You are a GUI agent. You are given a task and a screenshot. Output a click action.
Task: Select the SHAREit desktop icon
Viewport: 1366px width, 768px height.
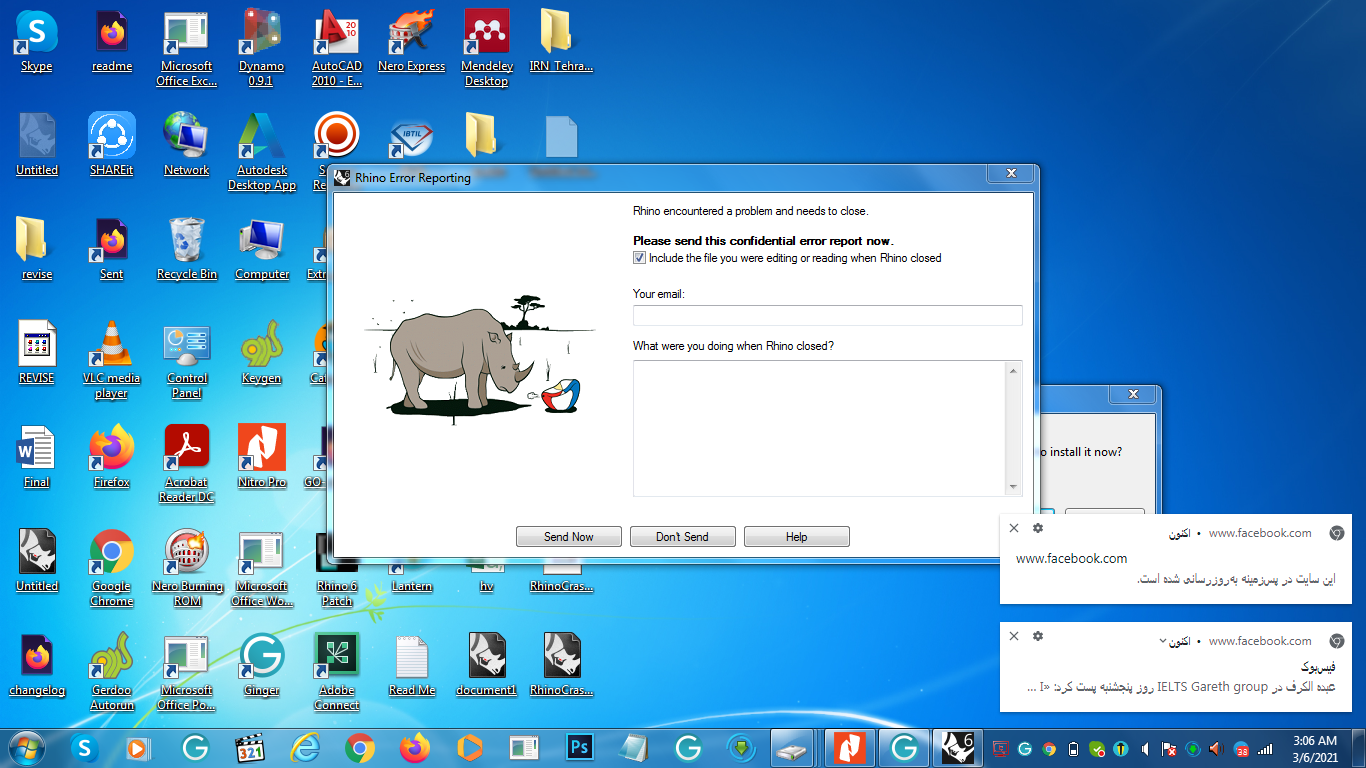click(112, 144)
